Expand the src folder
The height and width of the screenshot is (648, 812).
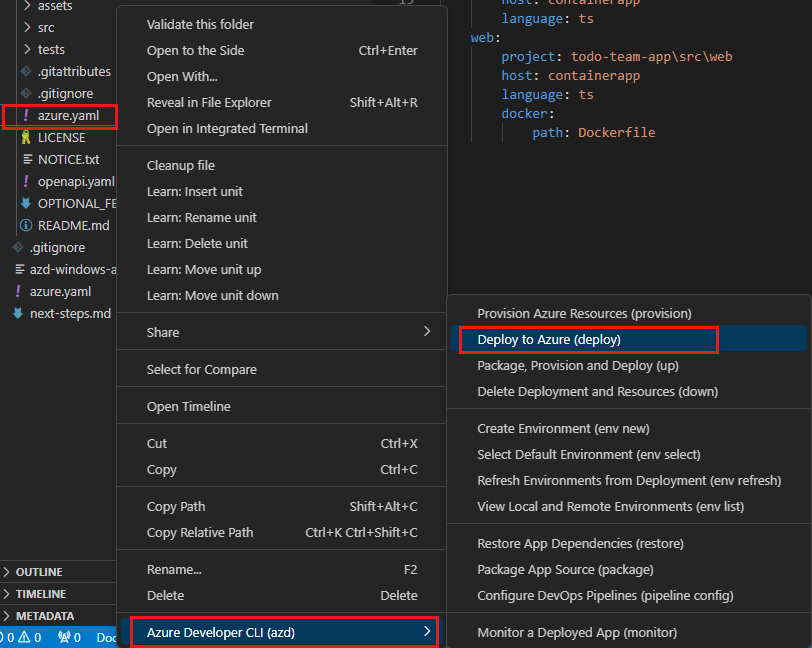point(27,27)
